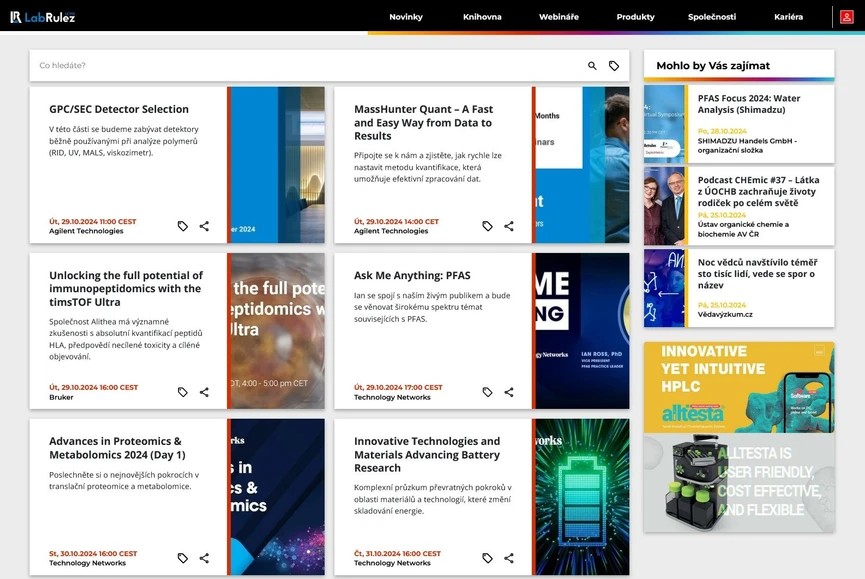Image resolution: width=865 pixels, height=579 pixels.
Task: Click Ask Me Anything PFAS thumbnail
Action: pos(581,331)
